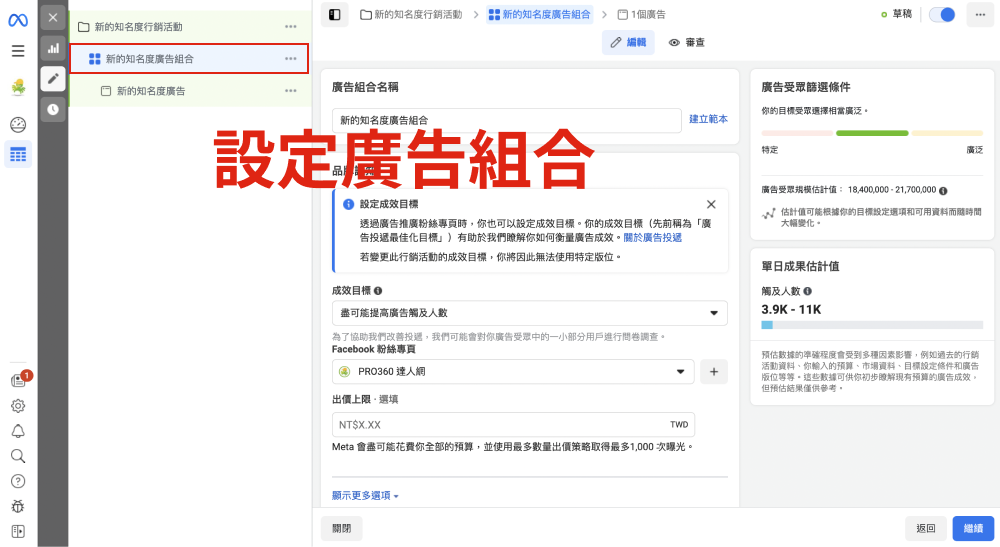
Task: Expand 顯示更多選項
Action: [x=365, y=496]
